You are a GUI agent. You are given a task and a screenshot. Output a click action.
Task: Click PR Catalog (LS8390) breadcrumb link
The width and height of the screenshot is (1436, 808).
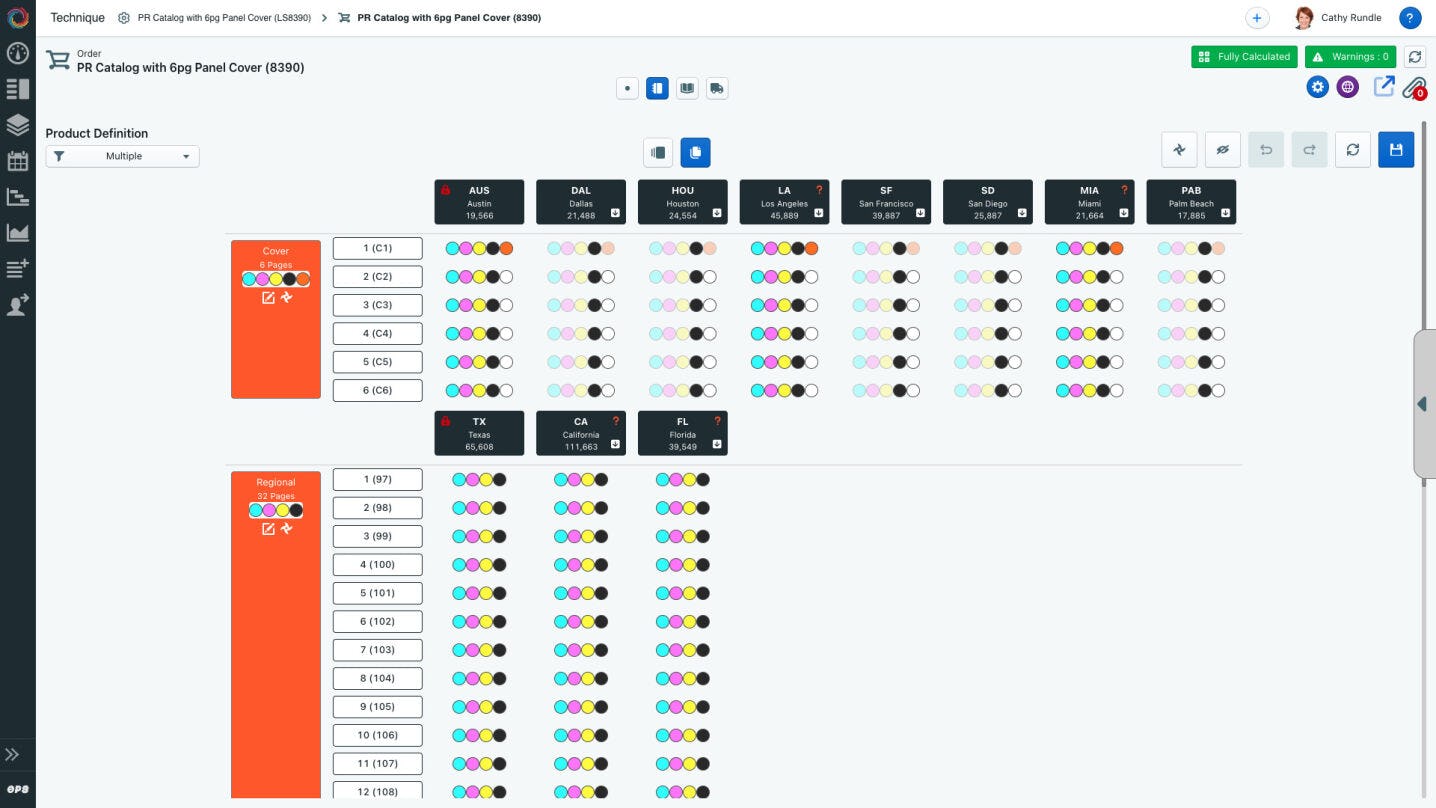click(226, 18)
